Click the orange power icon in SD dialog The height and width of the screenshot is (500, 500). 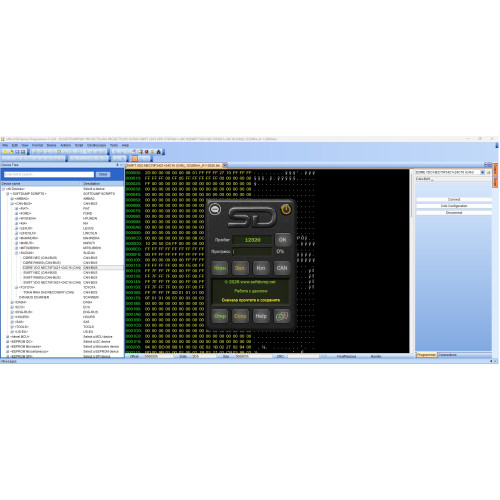click(x=286, y=210)
